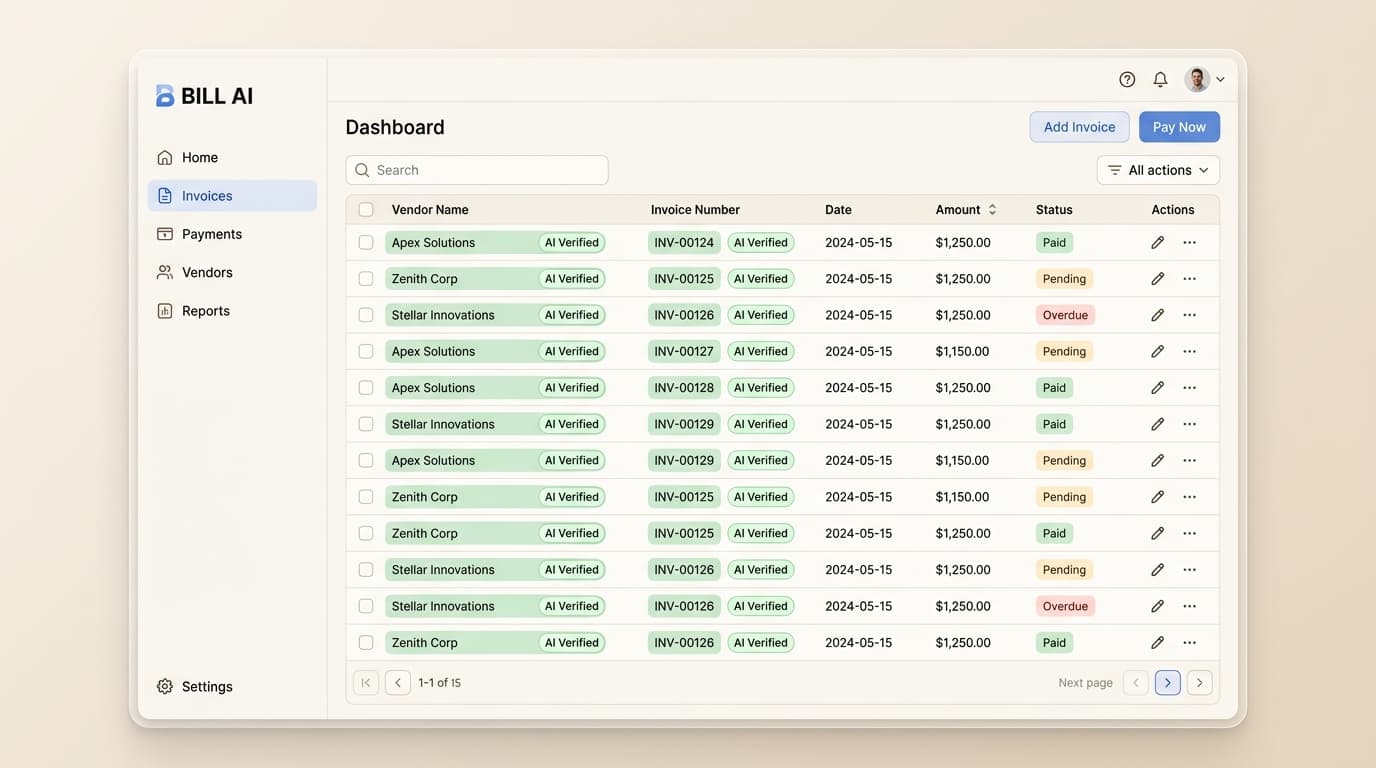Screen dimensions: 1376x768
Task: Check notifications via the bell icon
Action: (1160, 78)
